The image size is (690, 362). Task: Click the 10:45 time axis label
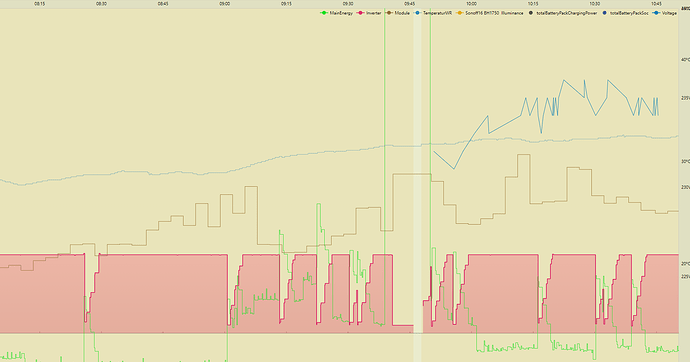tap(656, 4)
